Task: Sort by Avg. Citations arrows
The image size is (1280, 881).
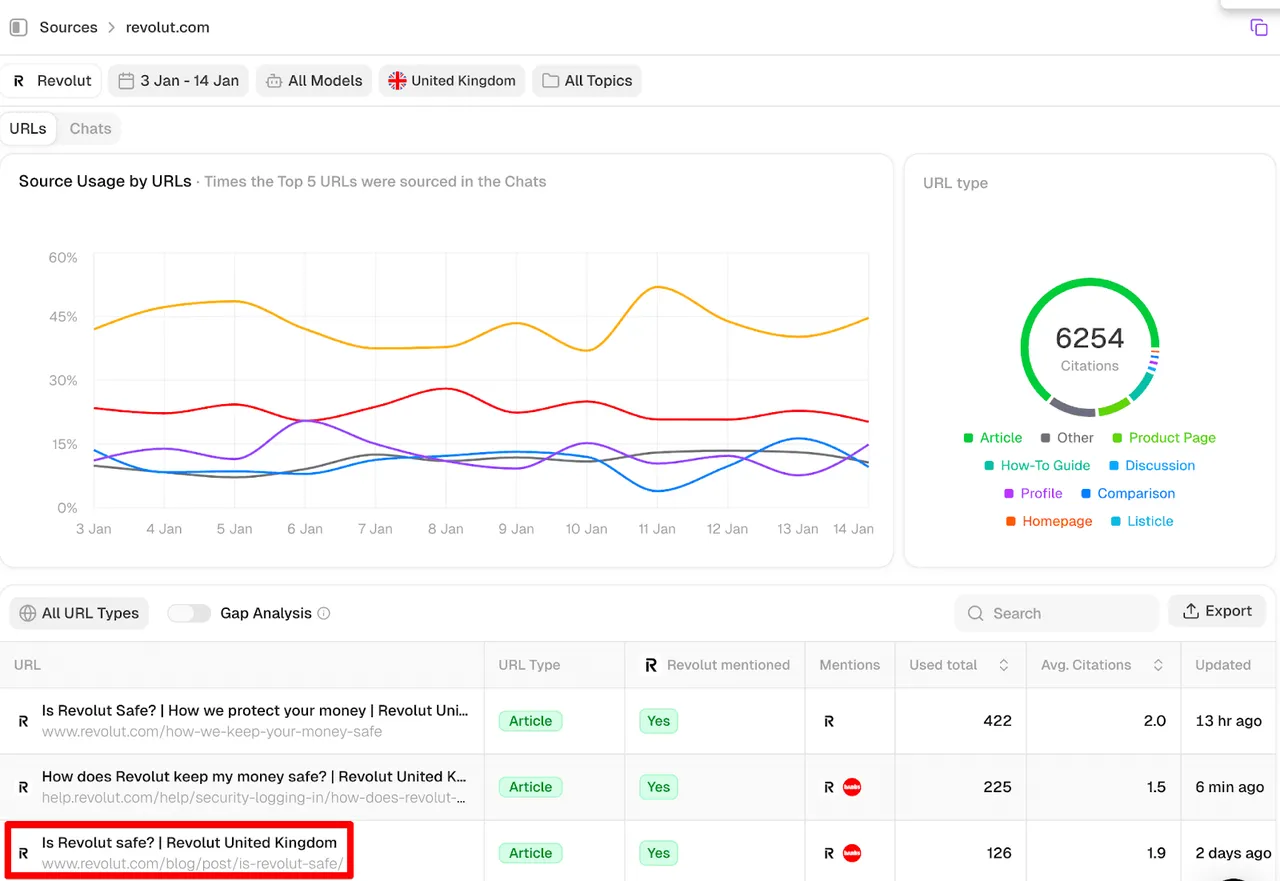Action: [x=1158, y=665]
